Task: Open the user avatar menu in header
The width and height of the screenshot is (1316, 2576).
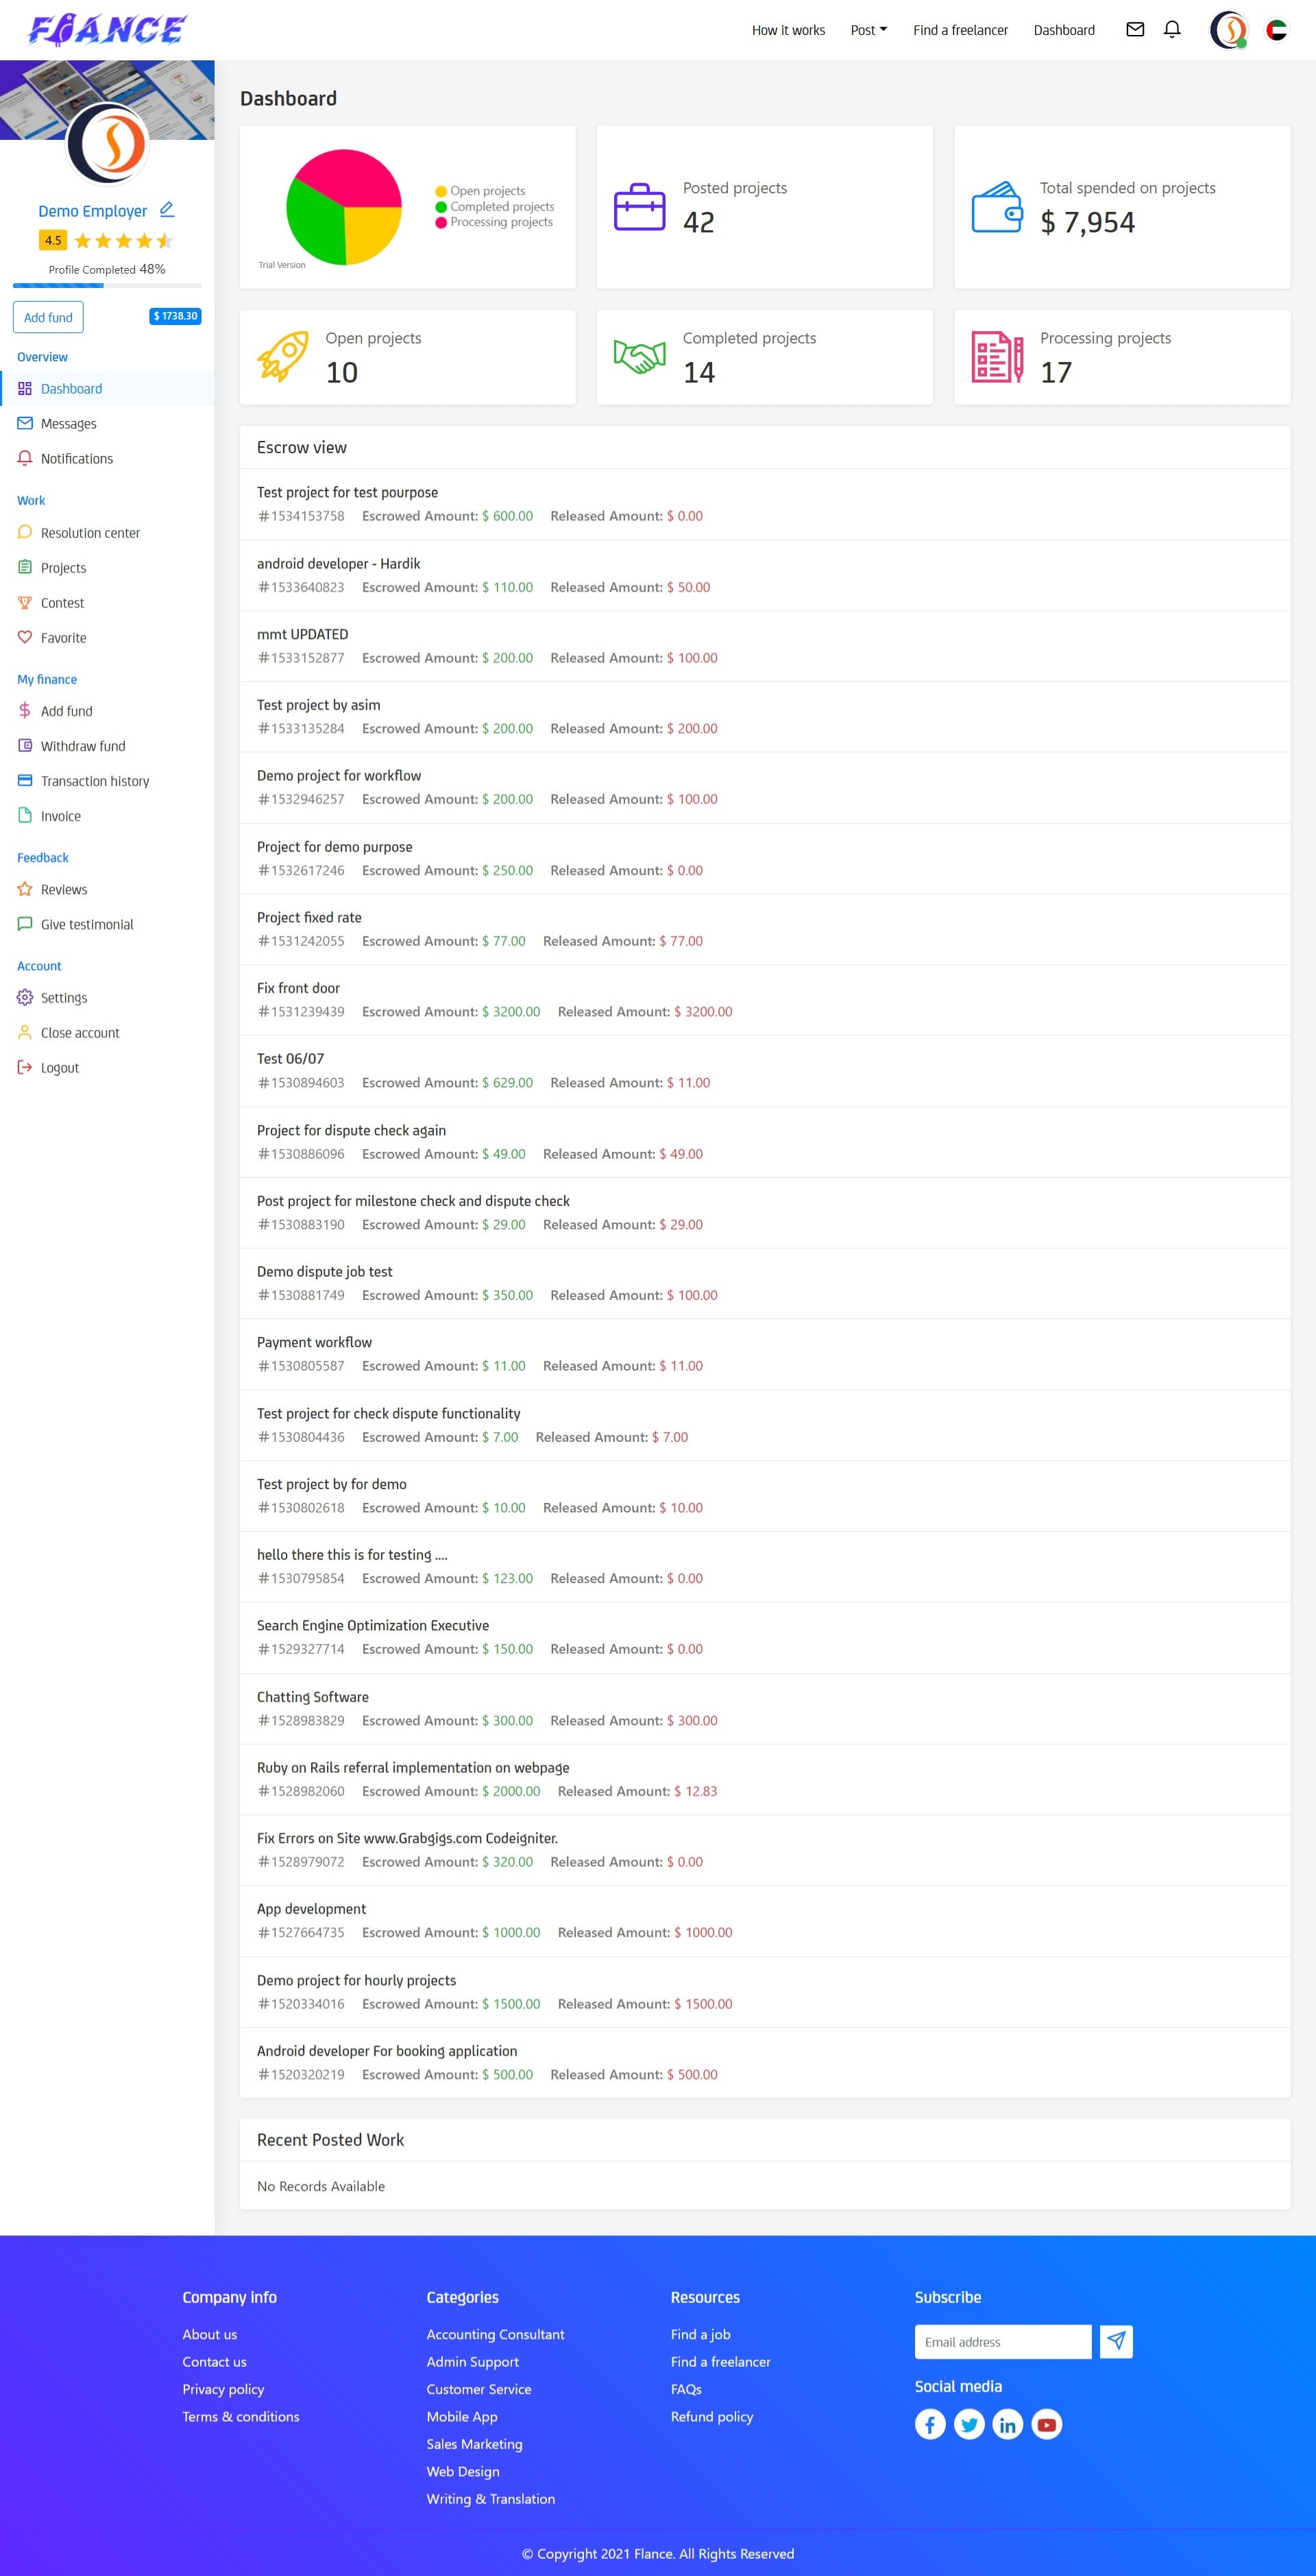Action: click(1228, 30)
